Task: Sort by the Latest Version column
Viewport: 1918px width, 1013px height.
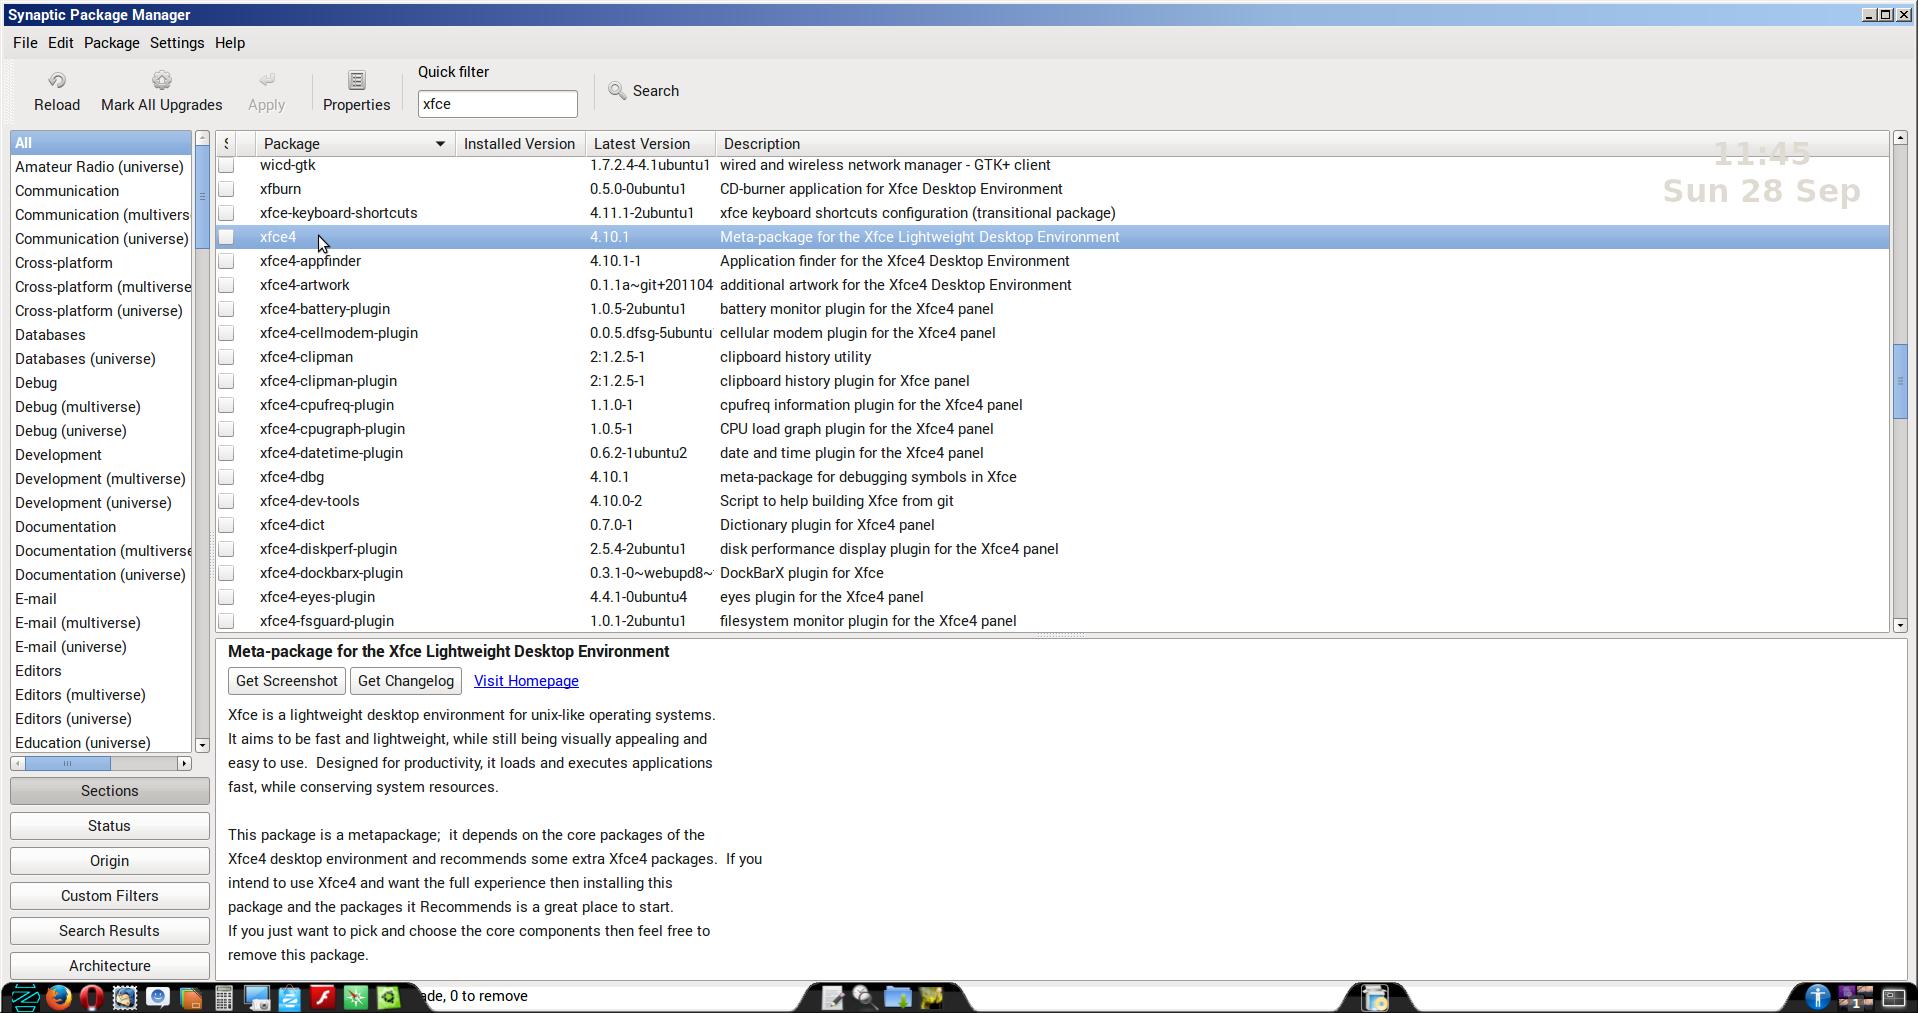Action: tap(650, 144)
